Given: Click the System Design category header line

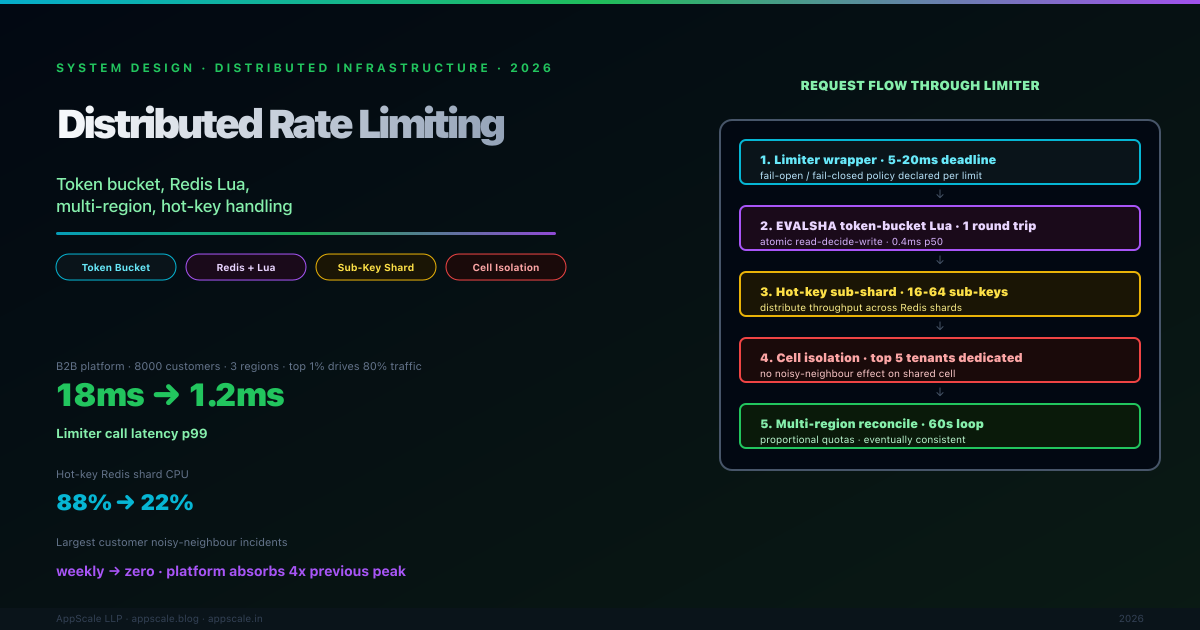Looking at the screenshot, I should click(304, 68).
